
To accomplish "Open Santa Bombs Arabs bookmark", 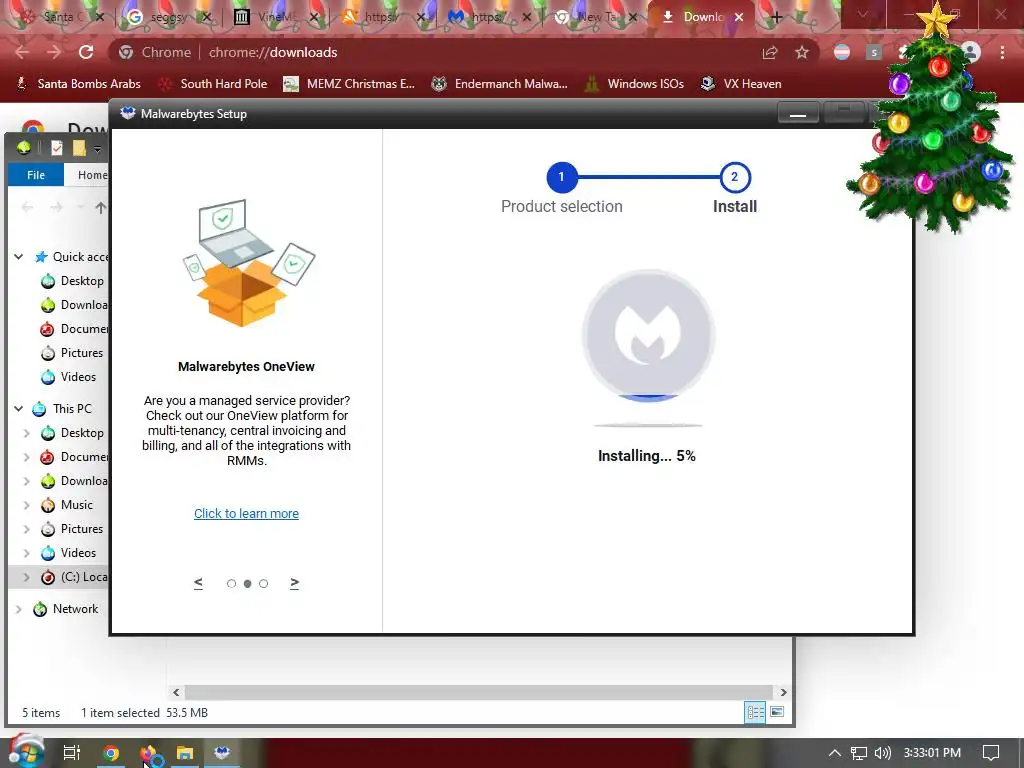I will click(78, 84).
